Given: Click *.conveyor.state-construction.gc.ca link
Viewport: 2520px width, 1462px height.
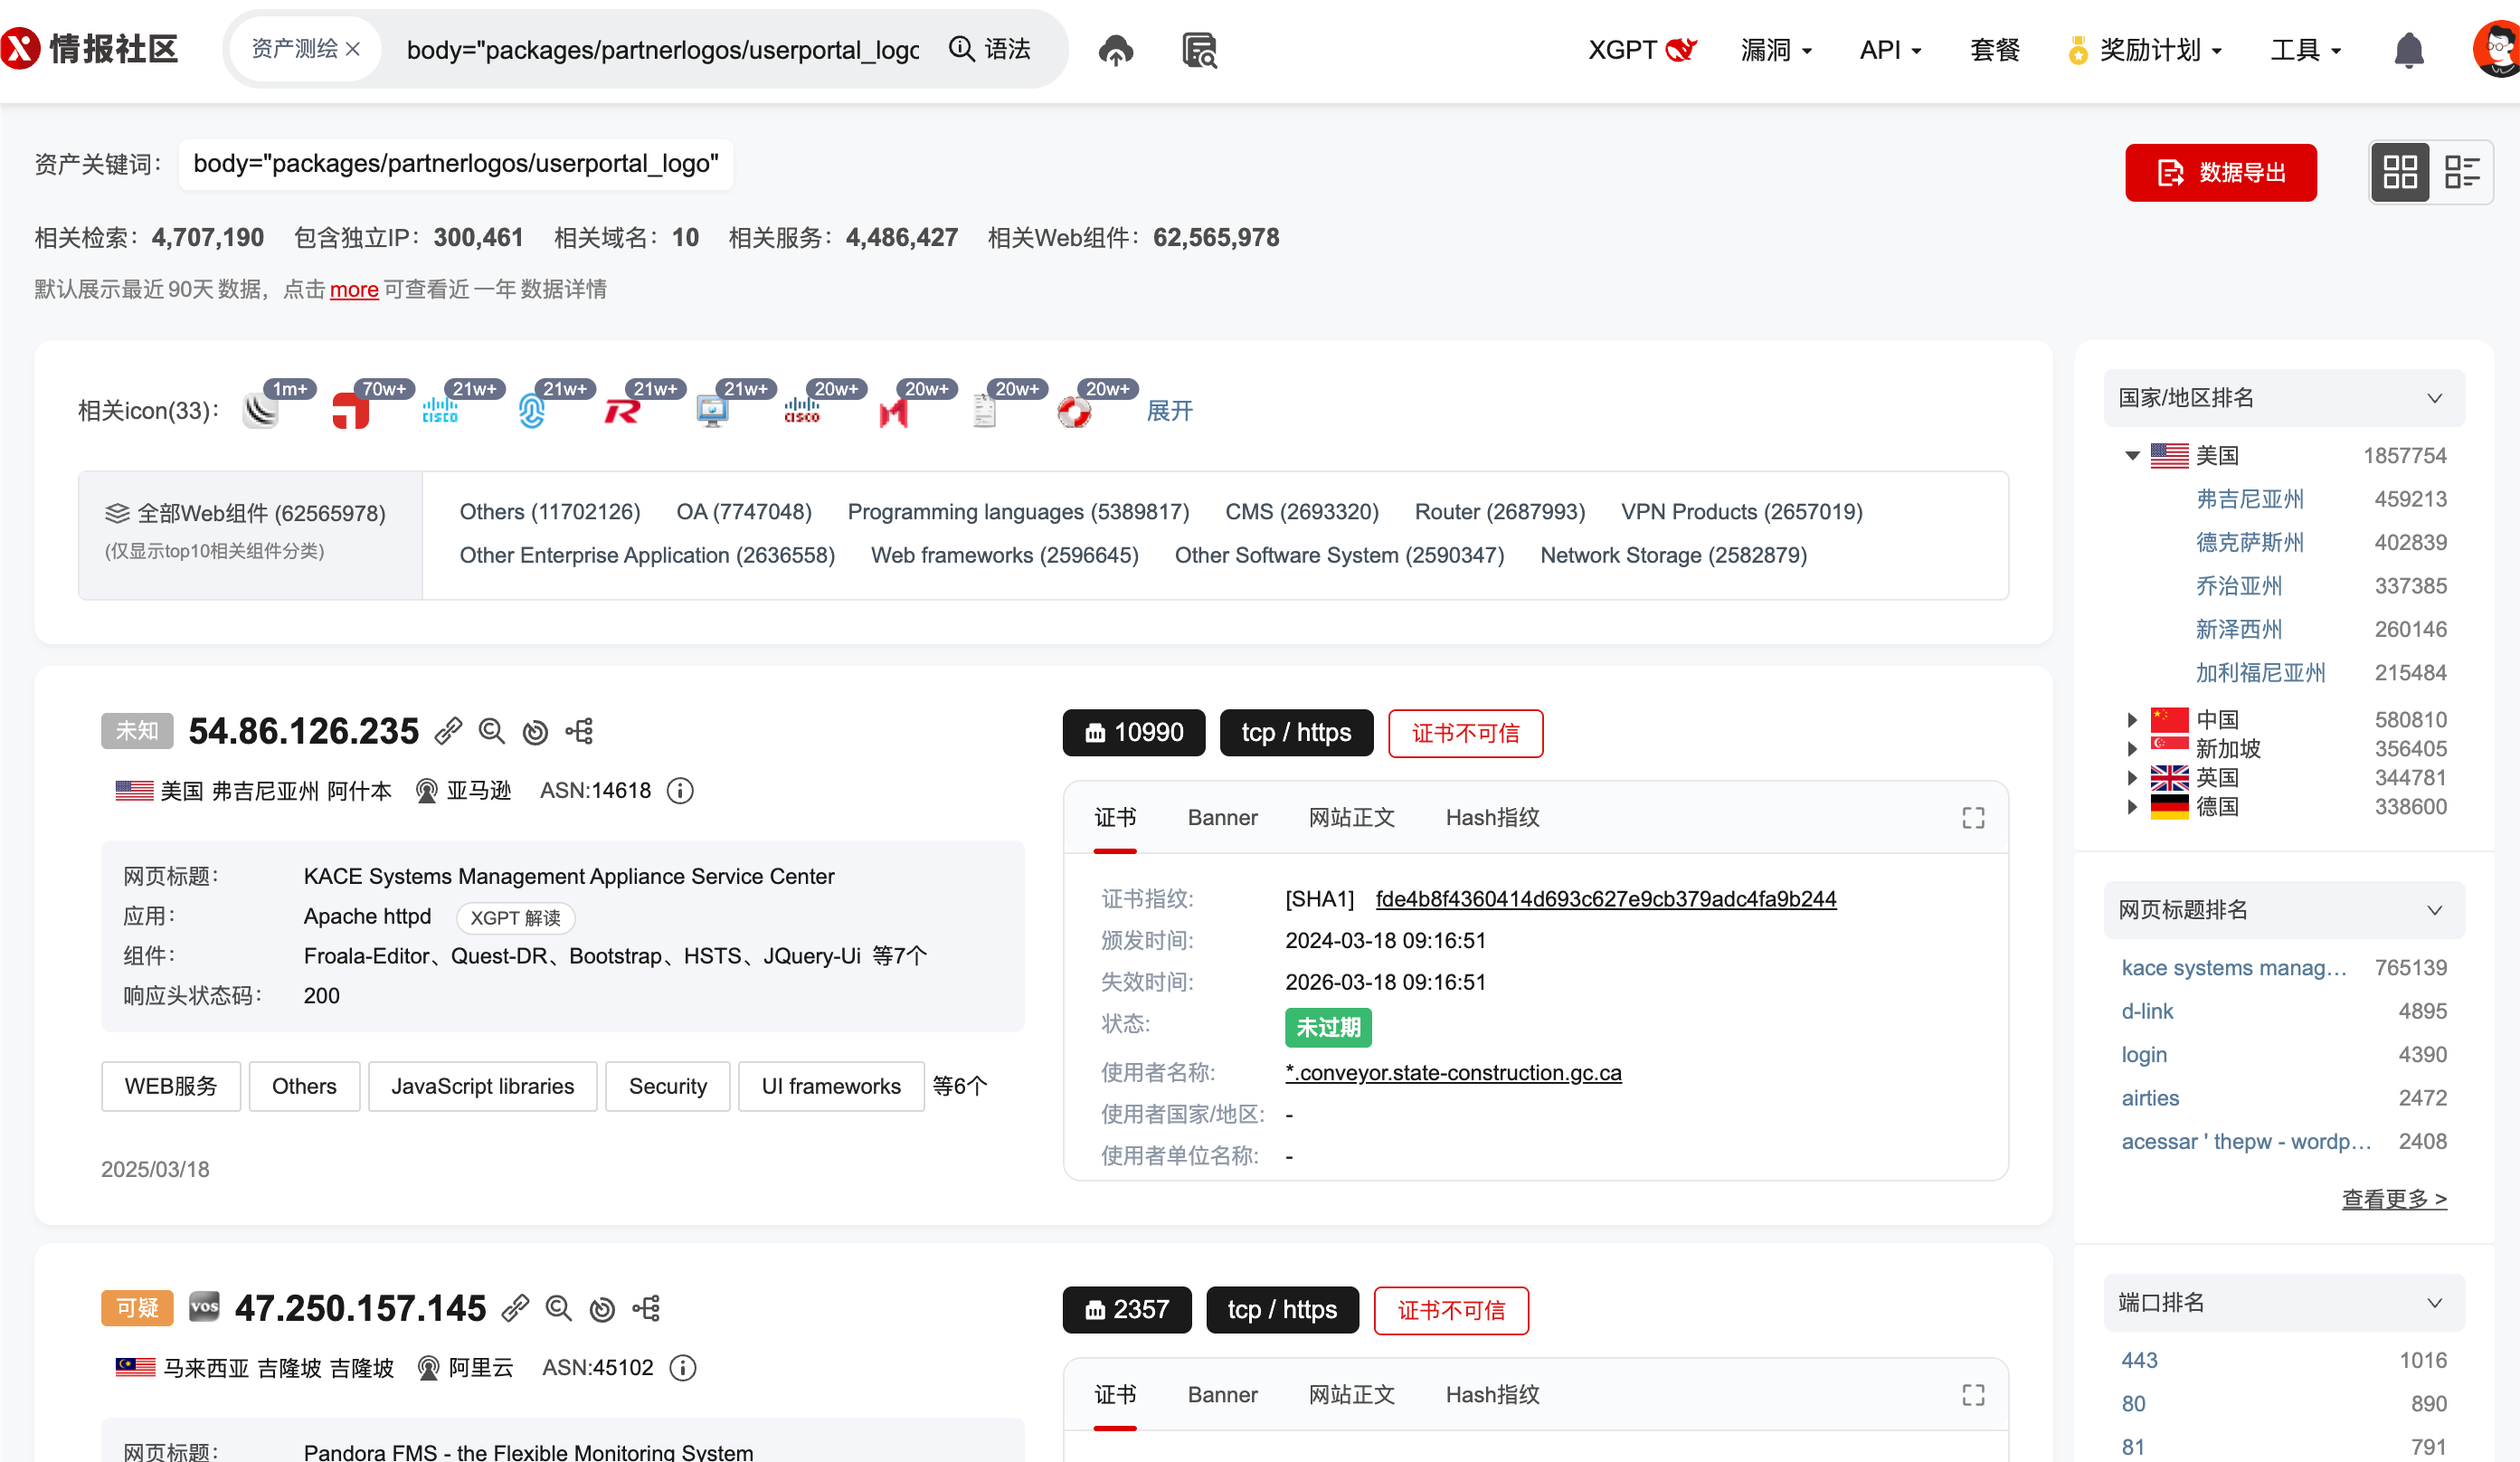Looking at the screenshot, I should 1453,1073.
